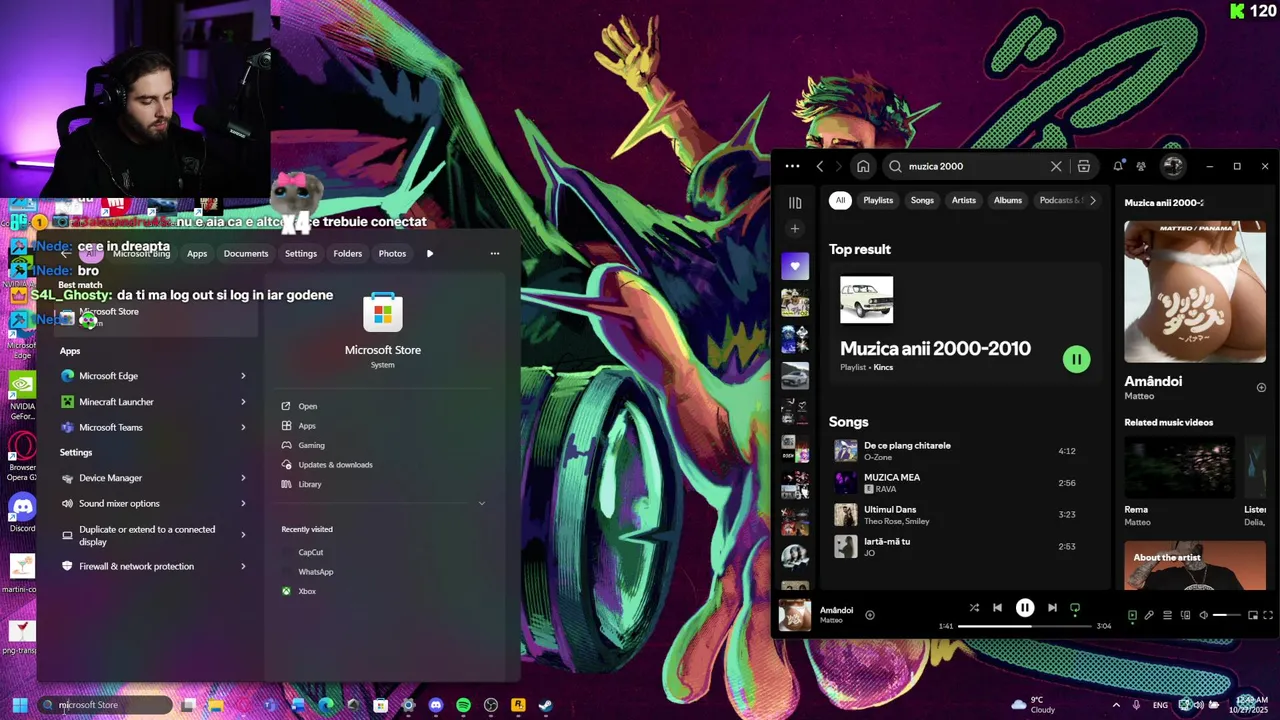
Task: Expand Firewall & network protection arrow
Action: (x=243, y=566)
